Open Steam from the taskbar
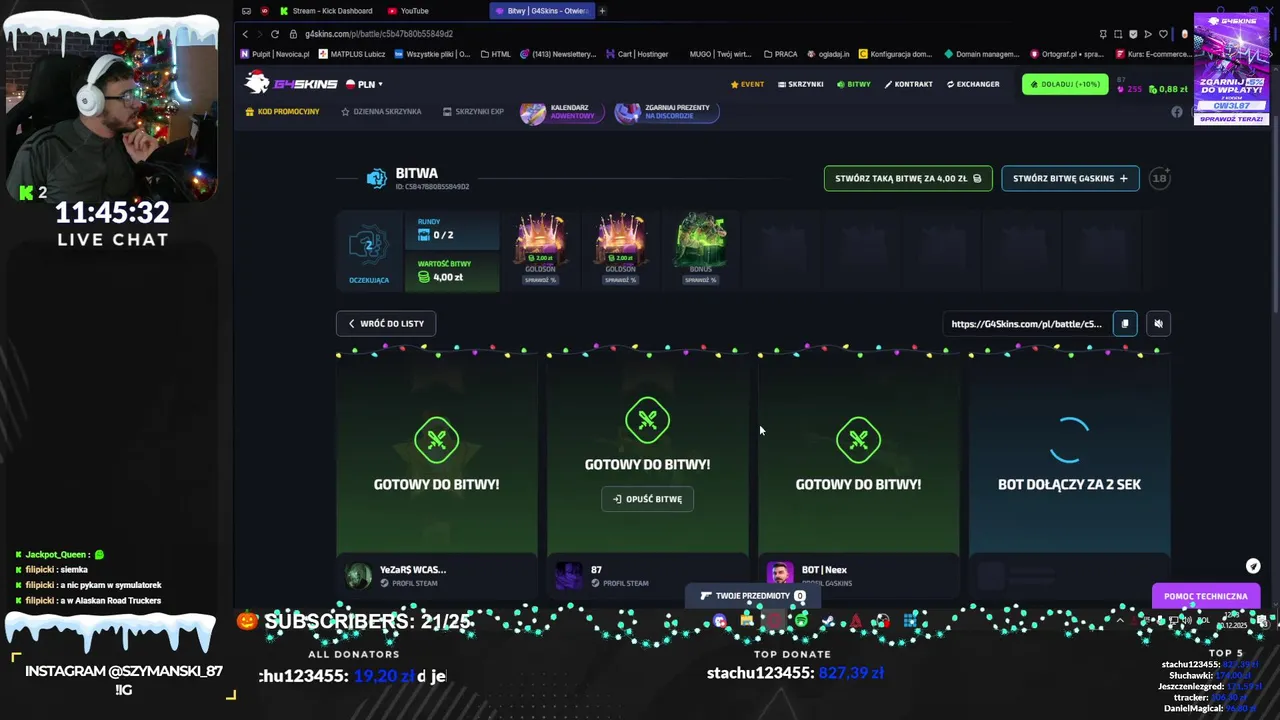1280x720 pixels. pyautogui.click(x=828, y=621)
